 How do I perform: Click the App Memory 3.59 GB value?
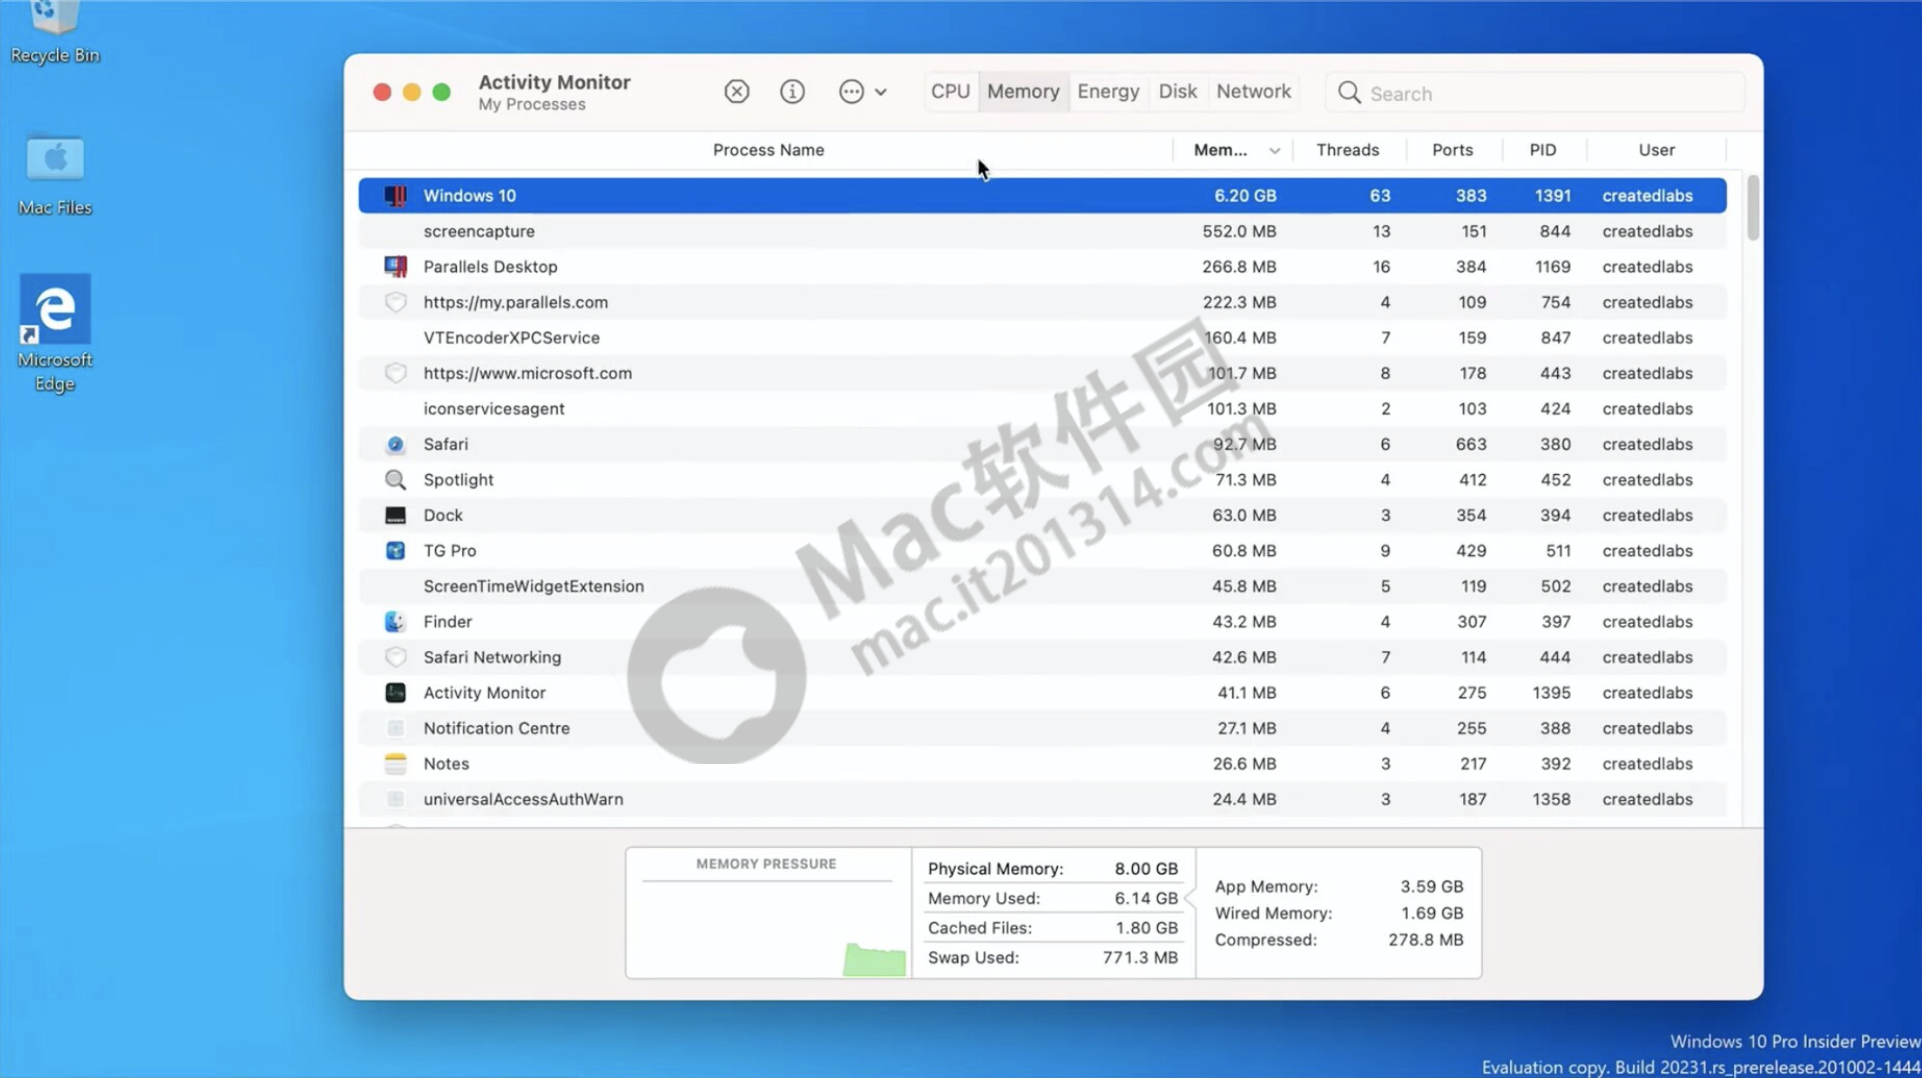pos(1431,886)
